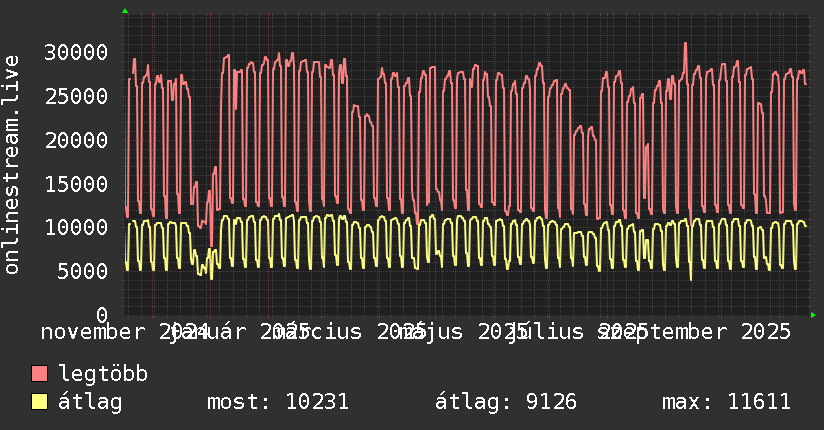Image resolution: width=824 pixels, height=430 pixels.
Task: Click the 'max: 11611' value
Action: tap(726, 402)
